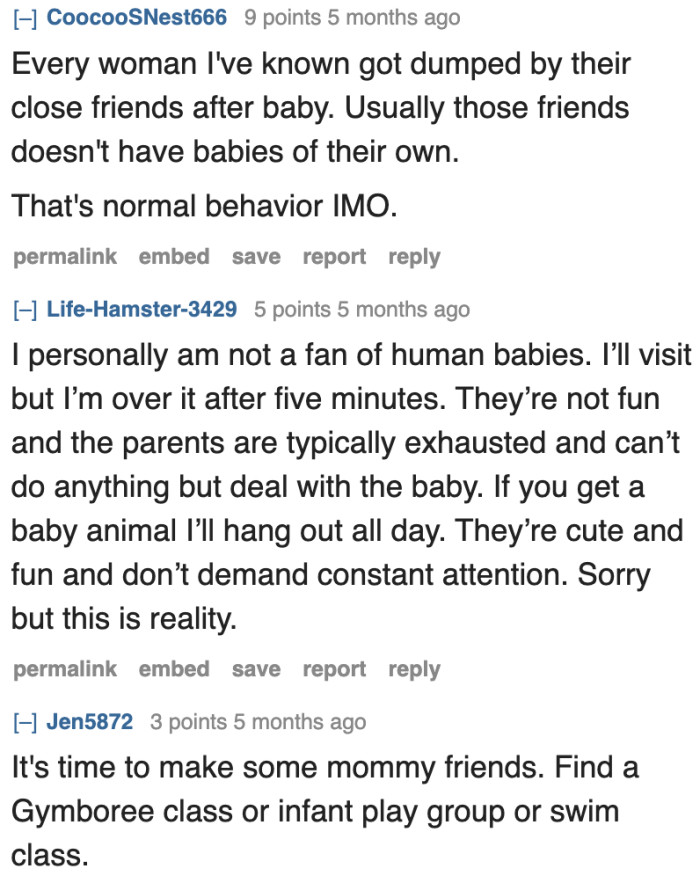This screenshot has width=700, height=876.
Task: Open the permalink for CoocooSNest666's comment
Action: pyautogui.click(x=63, y=257)
